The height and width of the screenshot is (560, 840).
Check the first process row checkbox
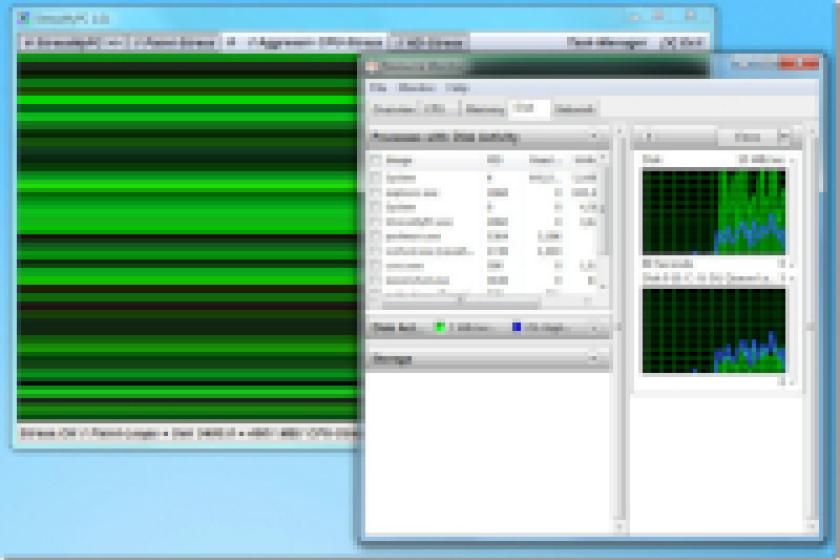[376, 178]
